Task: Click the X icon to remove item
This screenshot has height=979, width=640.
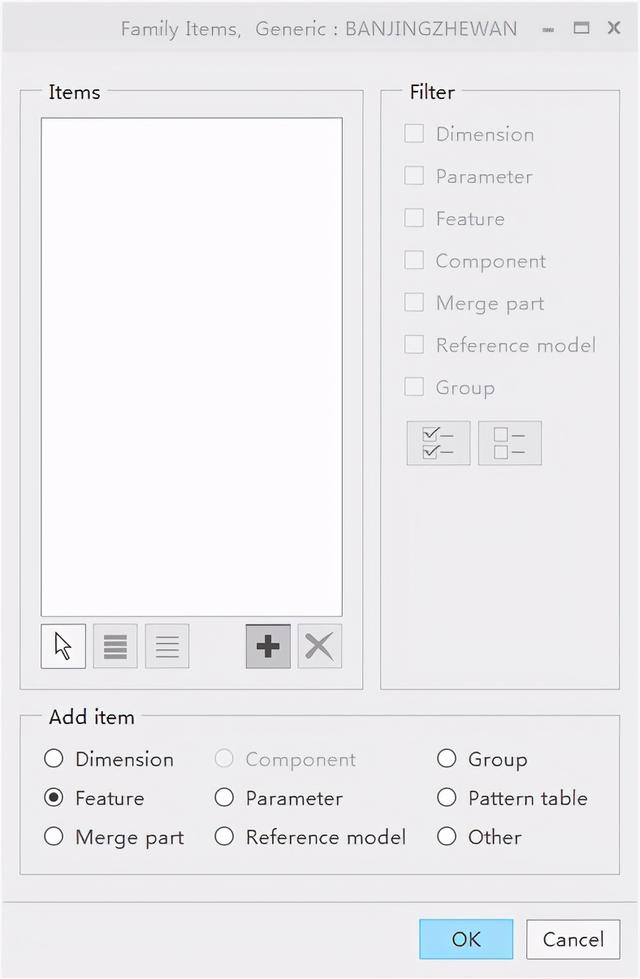Action: pos(319,646)
